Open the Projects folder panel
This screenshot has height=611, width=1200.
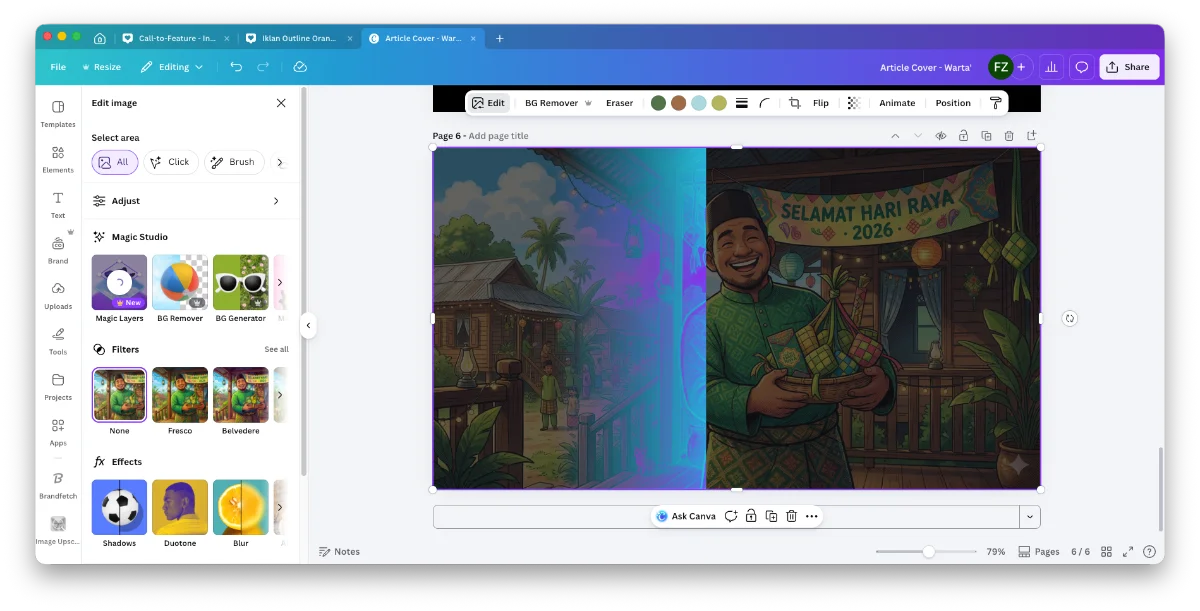(x=58, y=386)
